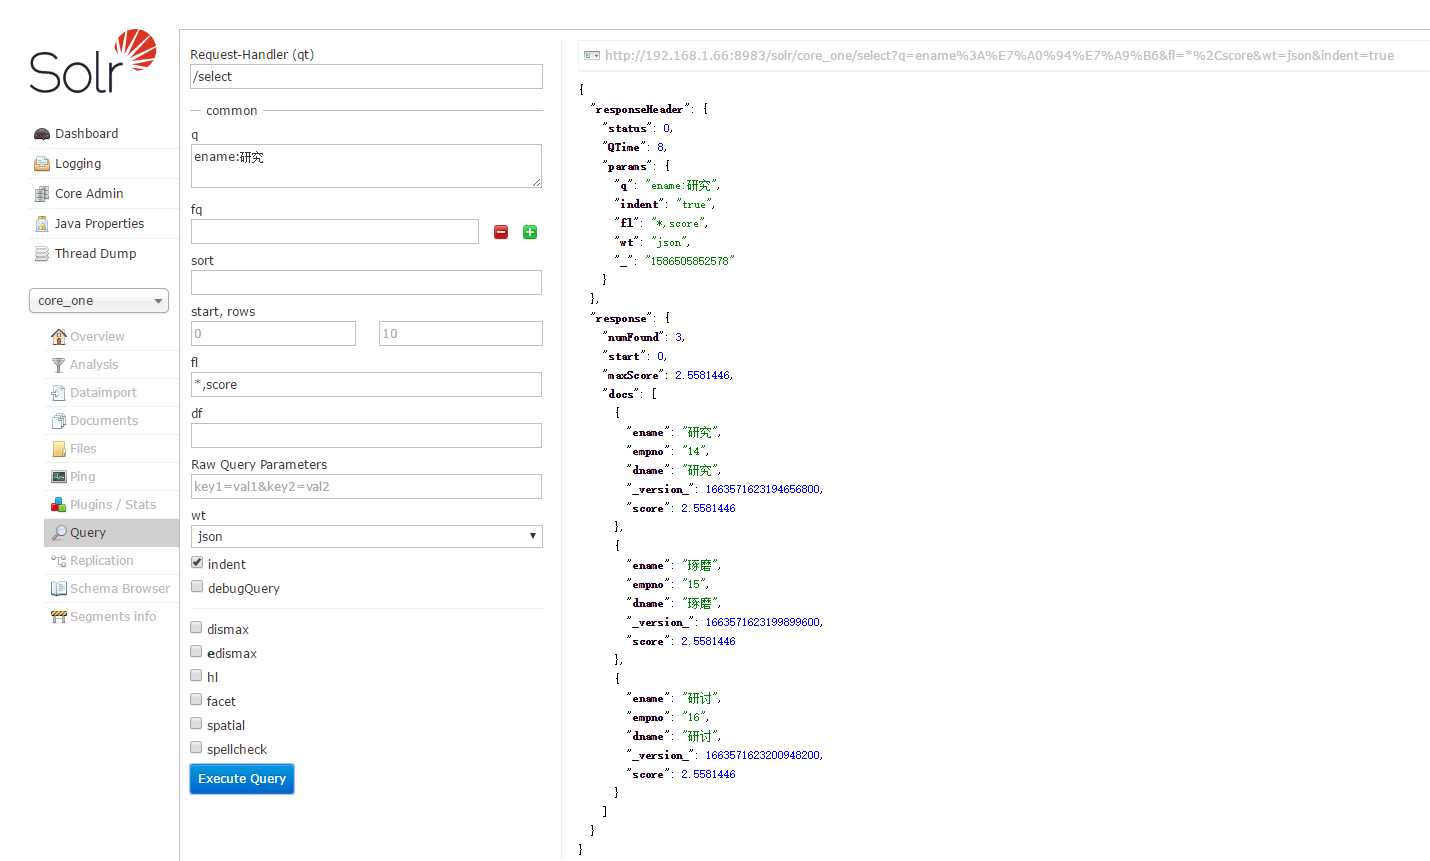This screenshot has width=1430, height=861.
Task: Click the Logging icon
Action: [x=42, y=164]
